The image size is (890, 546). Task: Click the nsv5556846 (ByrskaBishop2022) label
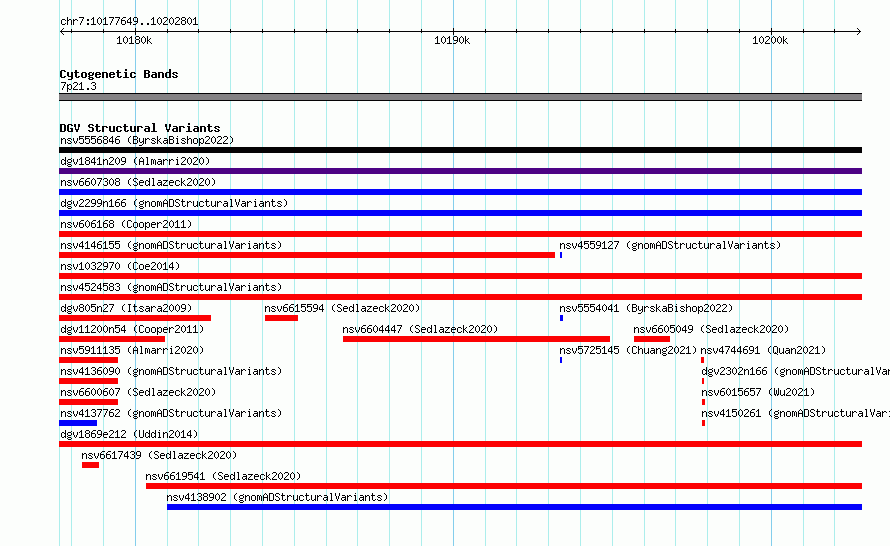click(x=147, y=140)
